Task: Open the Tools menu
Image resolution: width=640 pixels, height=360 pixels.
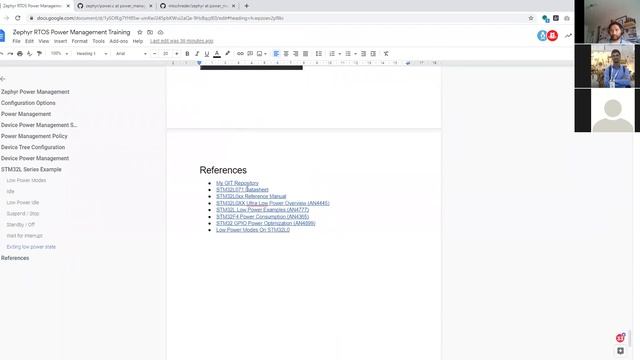Action: point(98,41)
